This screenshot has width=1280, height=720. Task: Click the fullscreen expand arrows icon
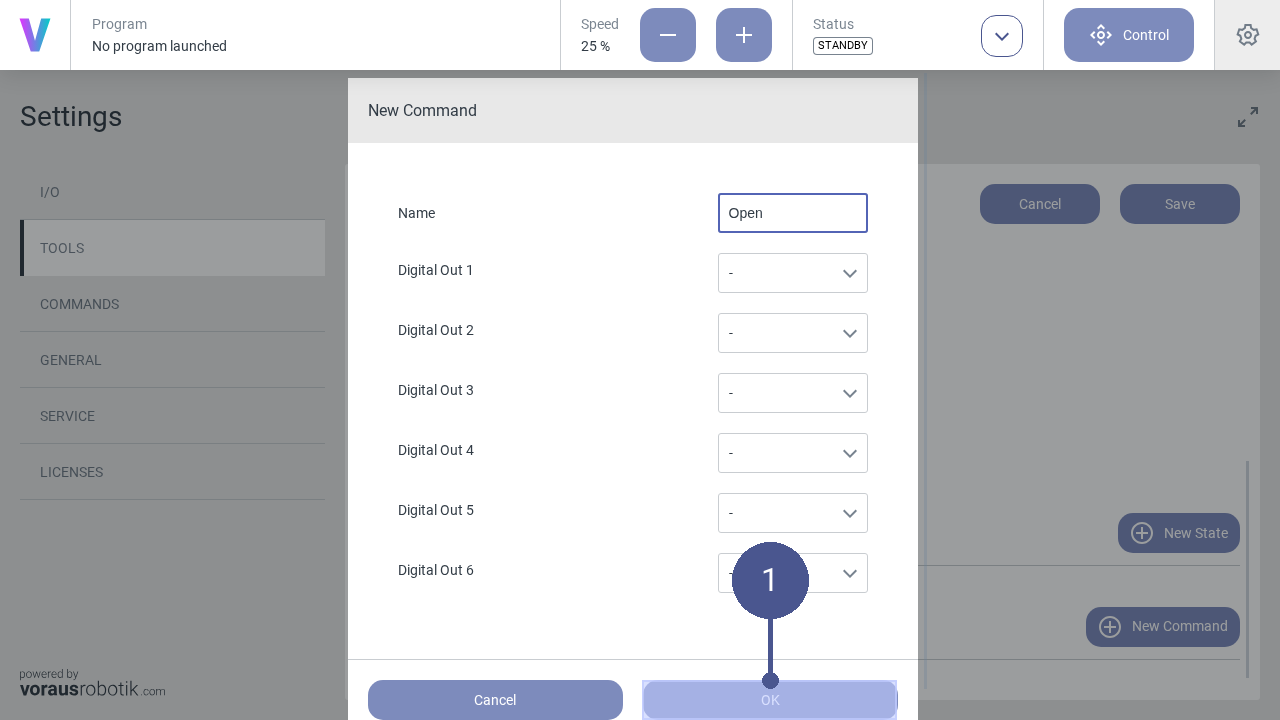(1247, 118)
